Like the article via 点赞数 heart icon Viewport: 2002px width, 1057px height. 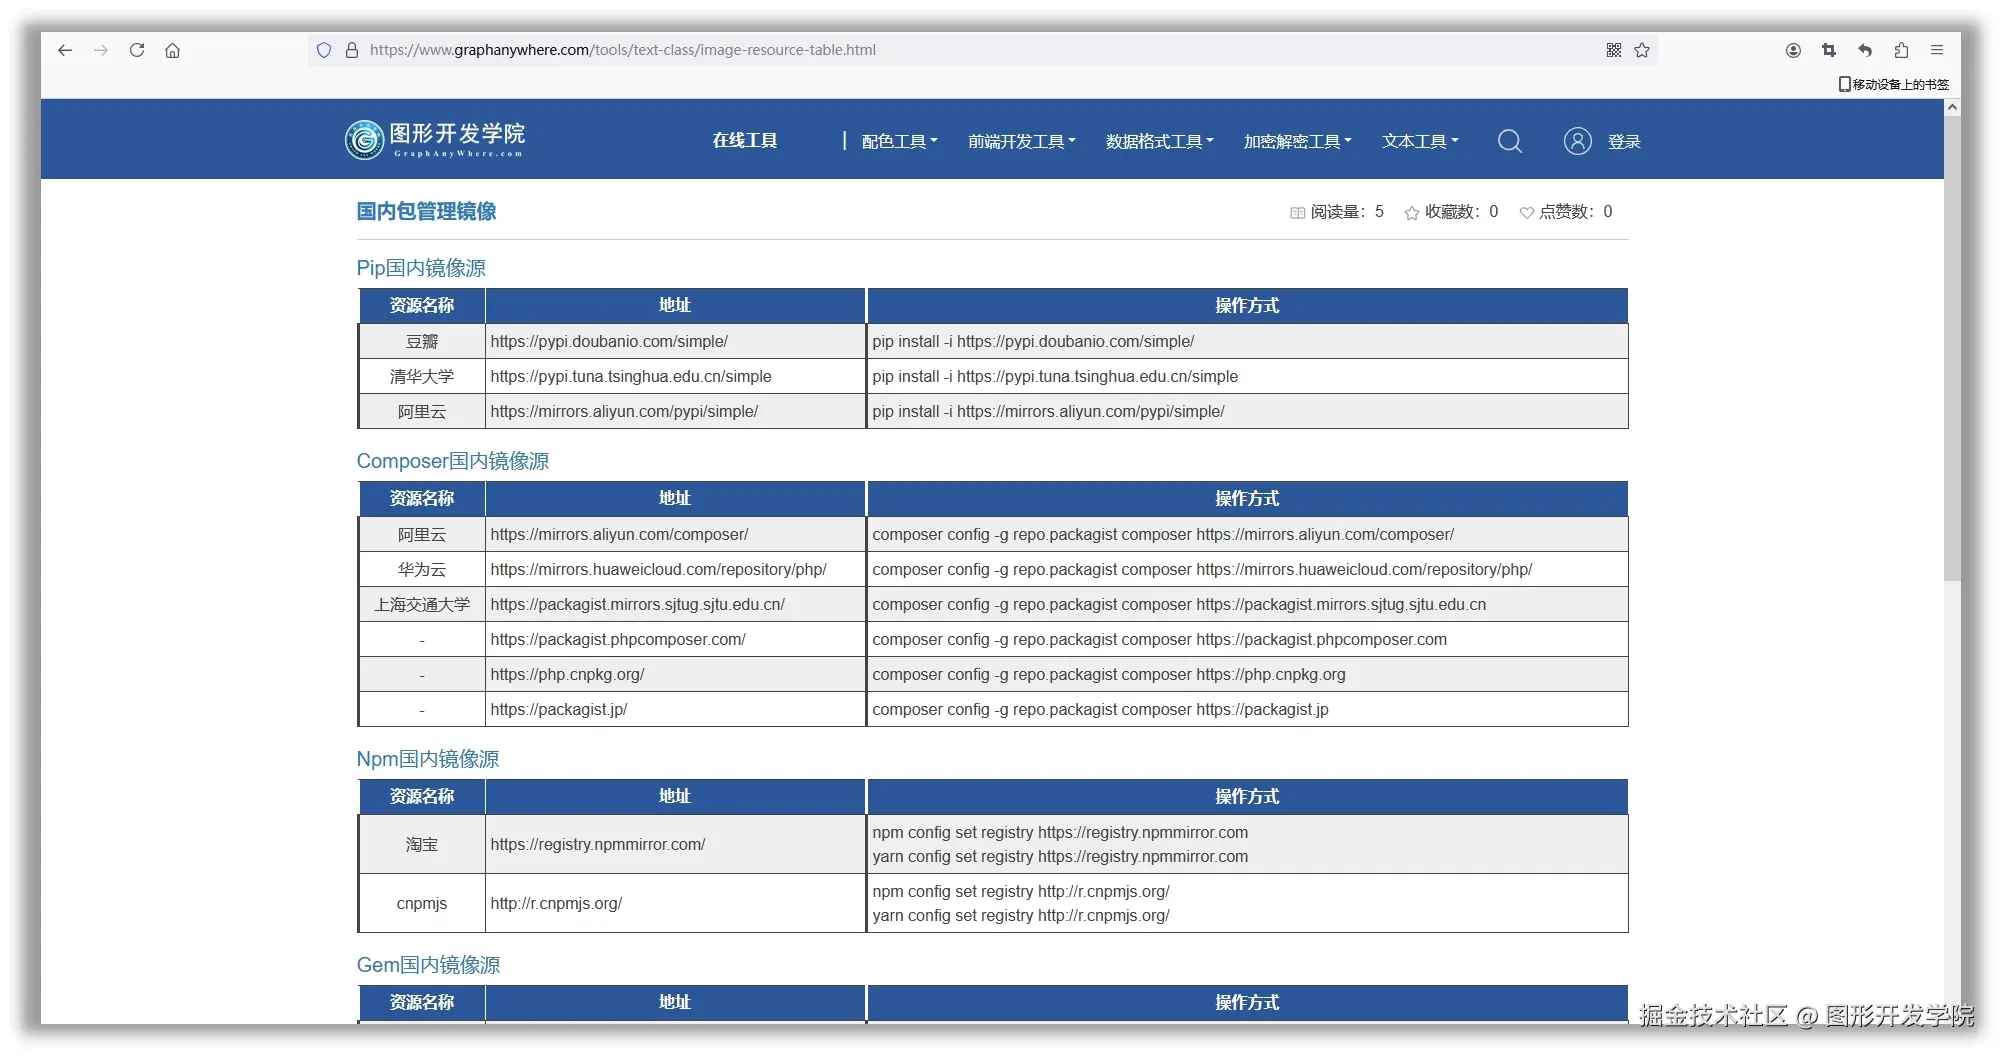pyautogui.click(x=1526, y=212)
